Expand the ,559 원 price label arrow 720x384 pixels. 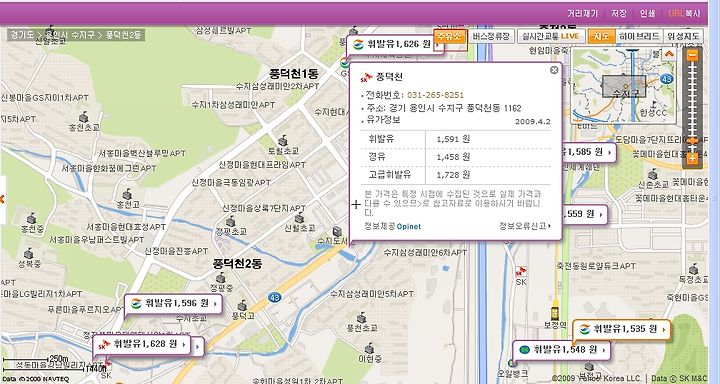point(601,214)
